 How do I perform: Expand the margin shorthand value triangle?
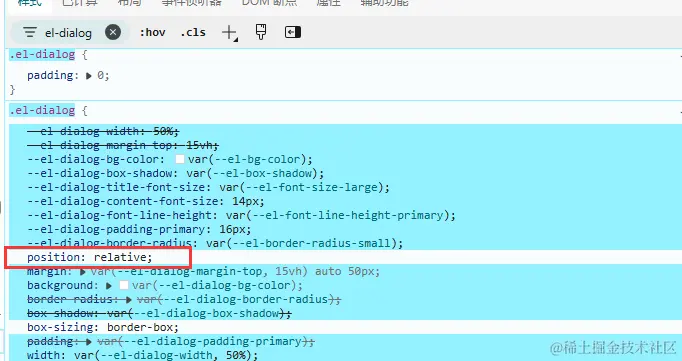(83, 272)
